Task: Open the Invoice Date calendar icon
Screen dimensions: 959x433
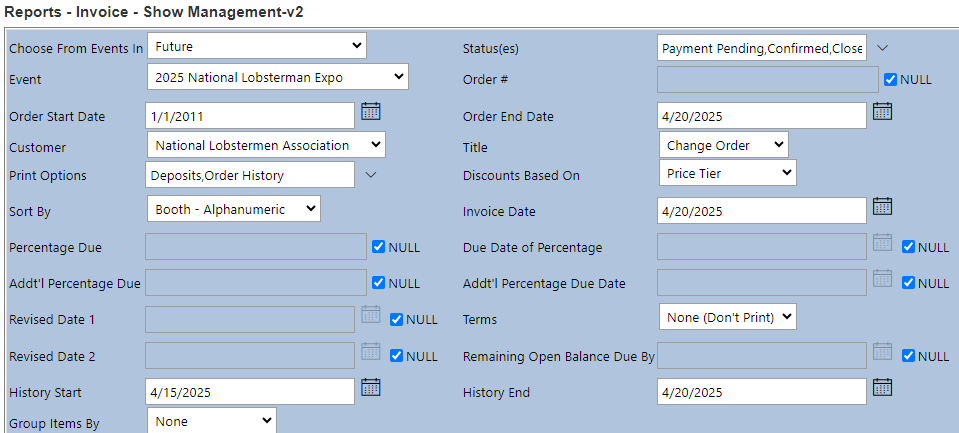Action: (x=882, y=207)
